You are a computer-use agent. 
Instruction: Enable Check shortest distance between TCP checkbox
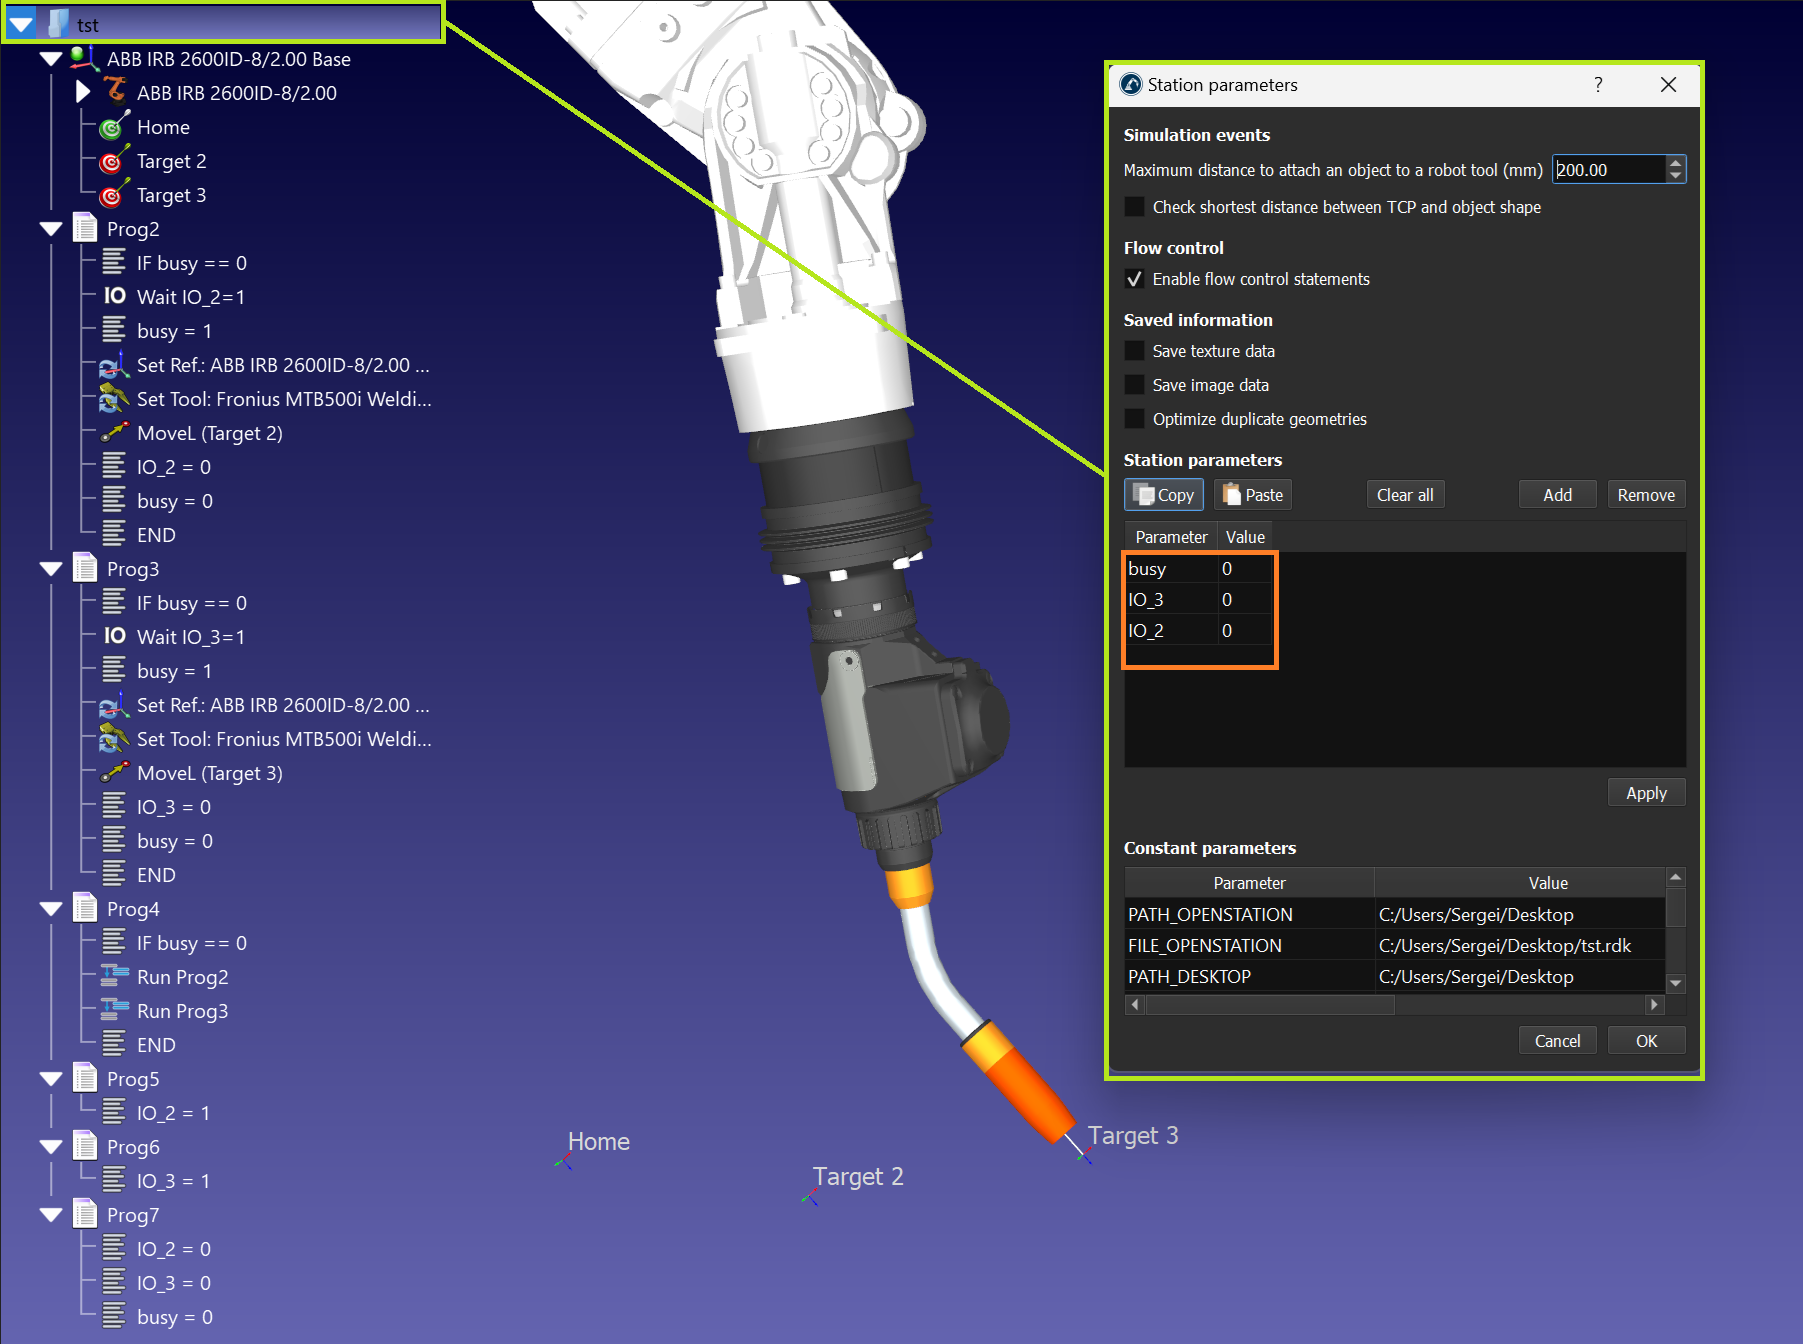pyautogui.click(x=1134, y=207)
